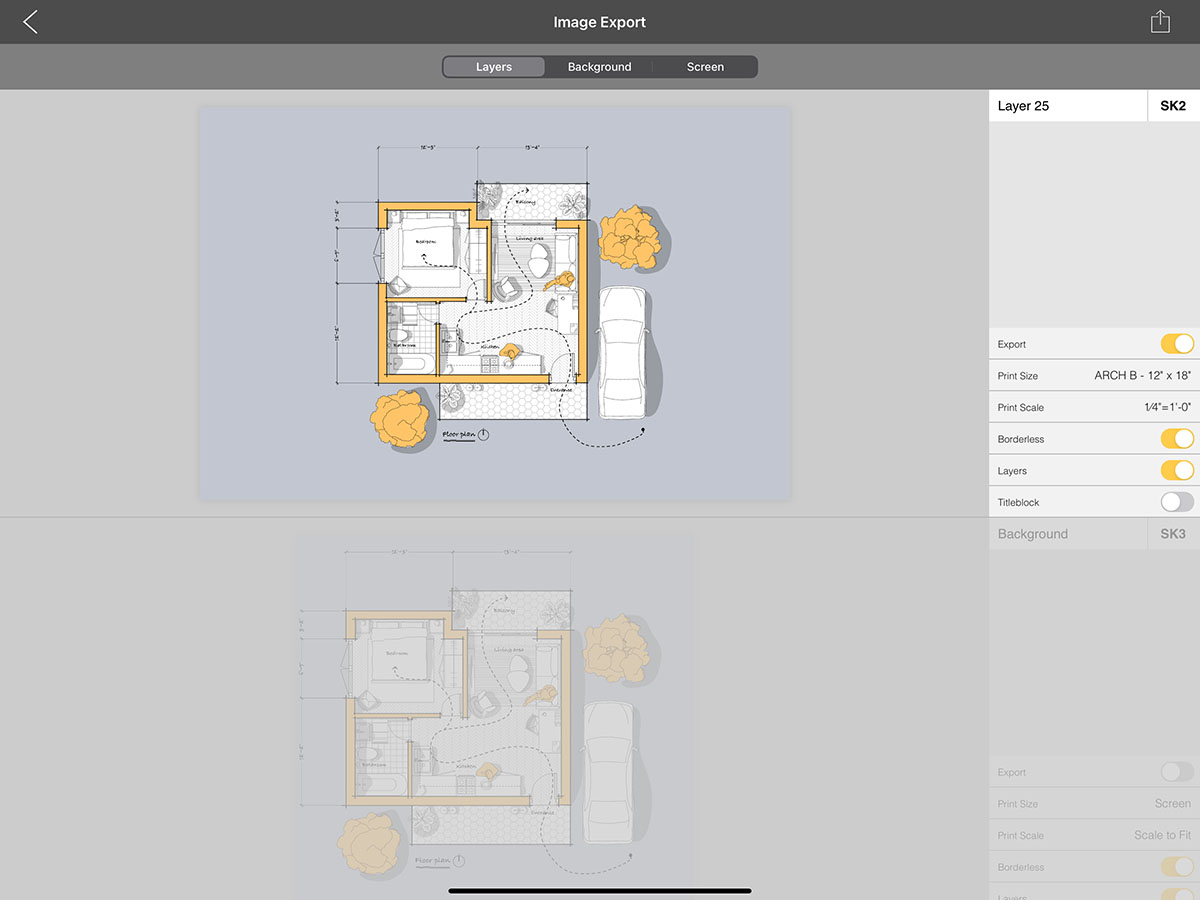Open Print Scale 1/4"=1'-0" options
This screenshot has width=1200, height=900.
(1167, 408)
